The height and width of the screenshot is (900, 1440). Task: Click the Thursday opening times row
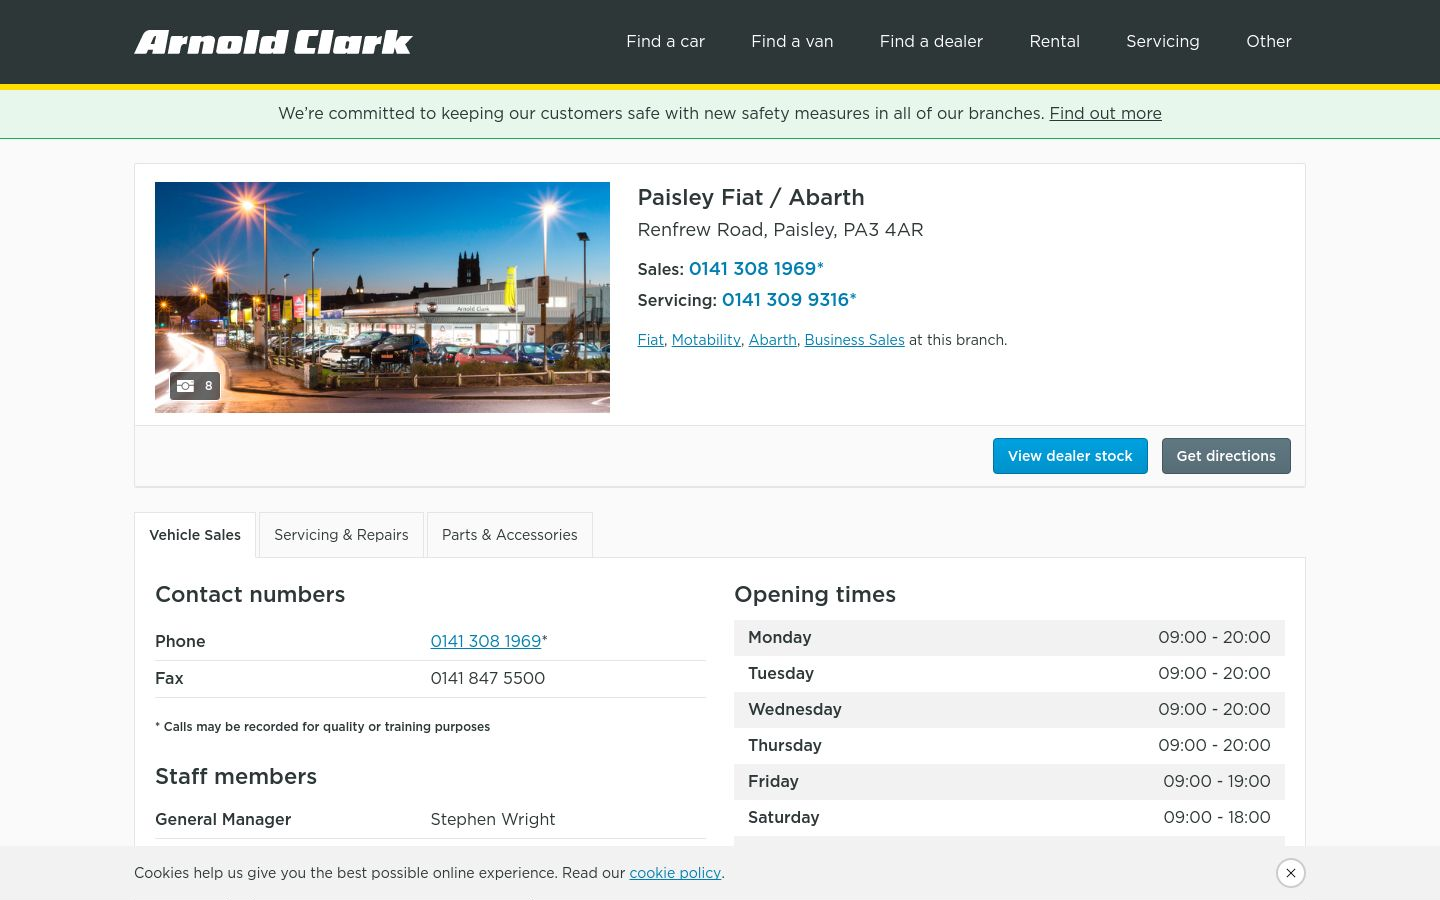point(1009,746)
